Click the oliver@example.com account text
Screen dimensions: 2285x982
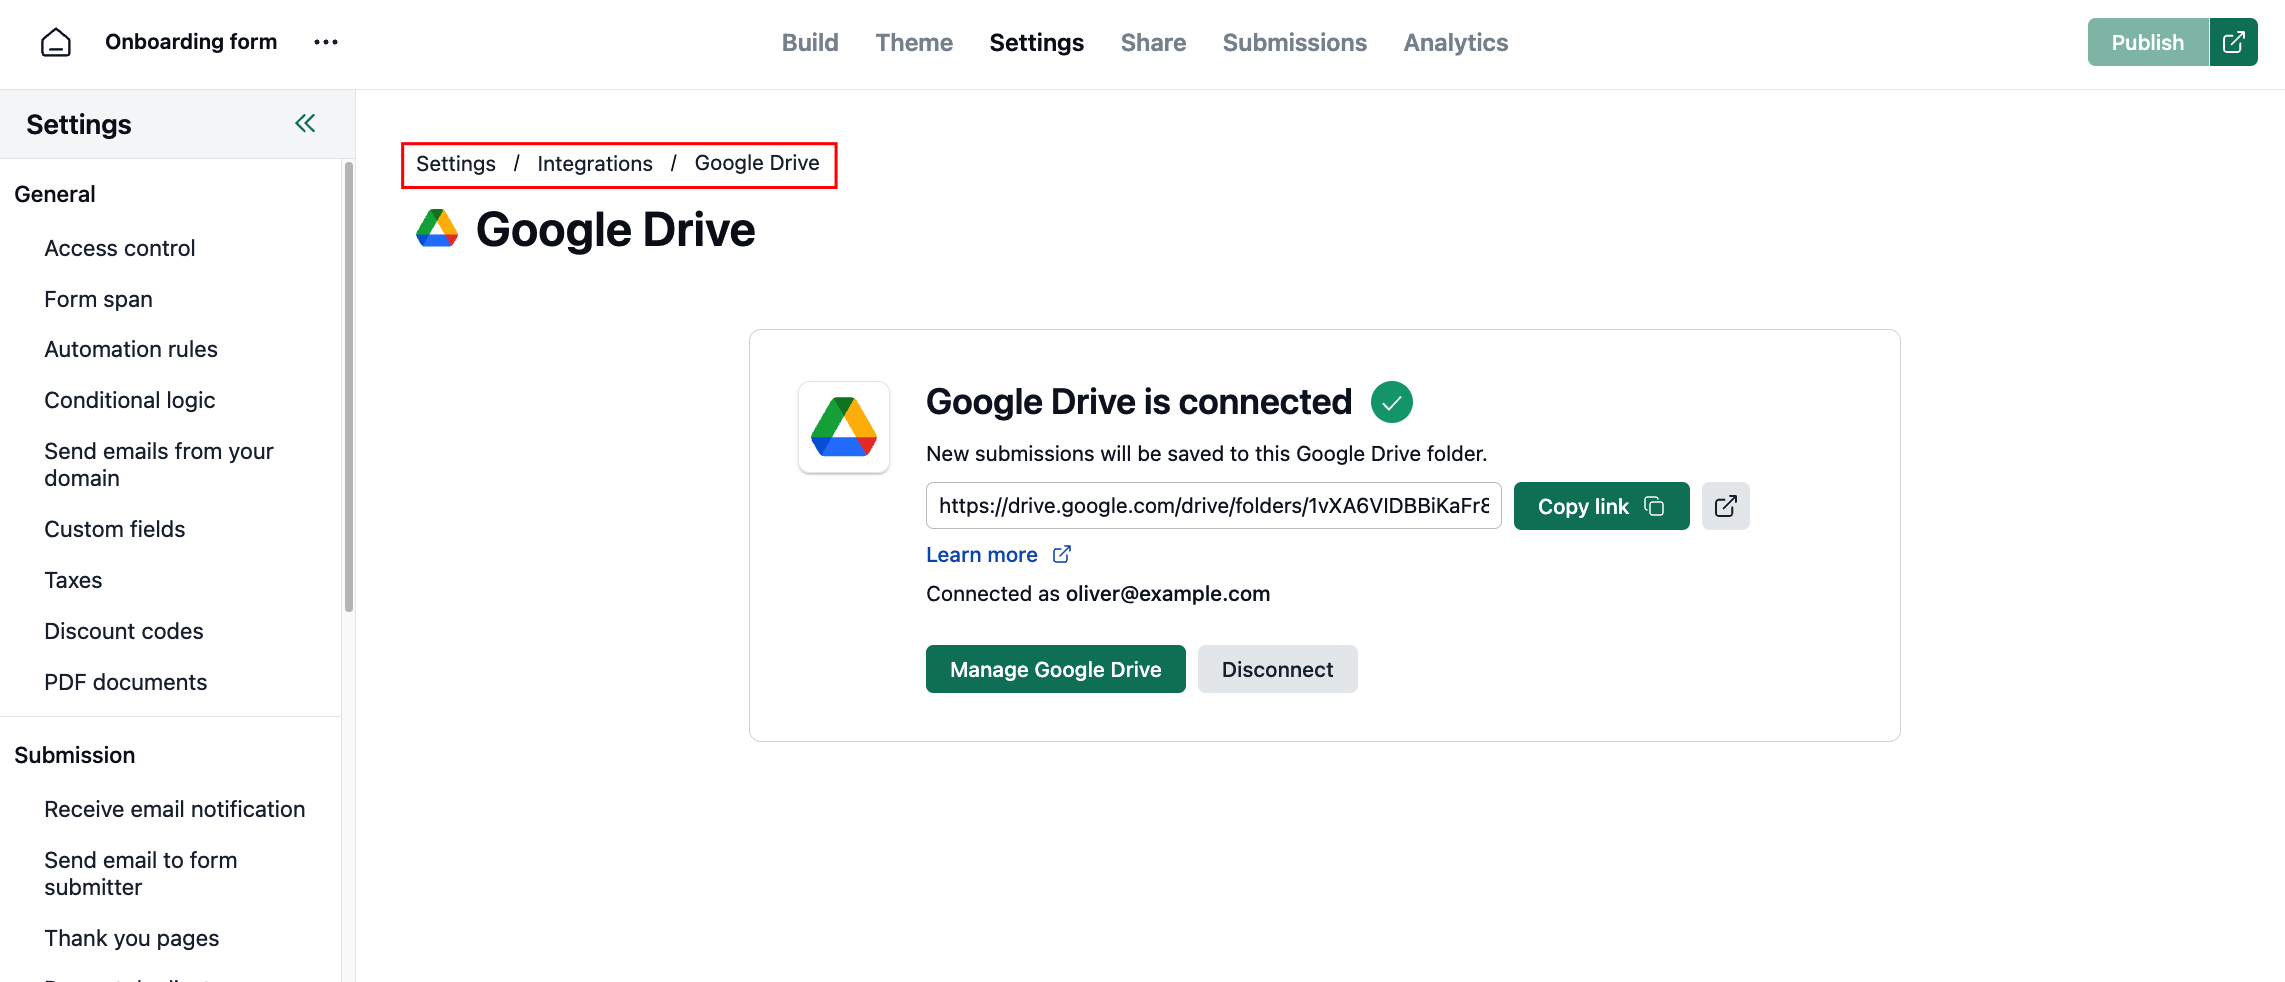point(1168,594)
